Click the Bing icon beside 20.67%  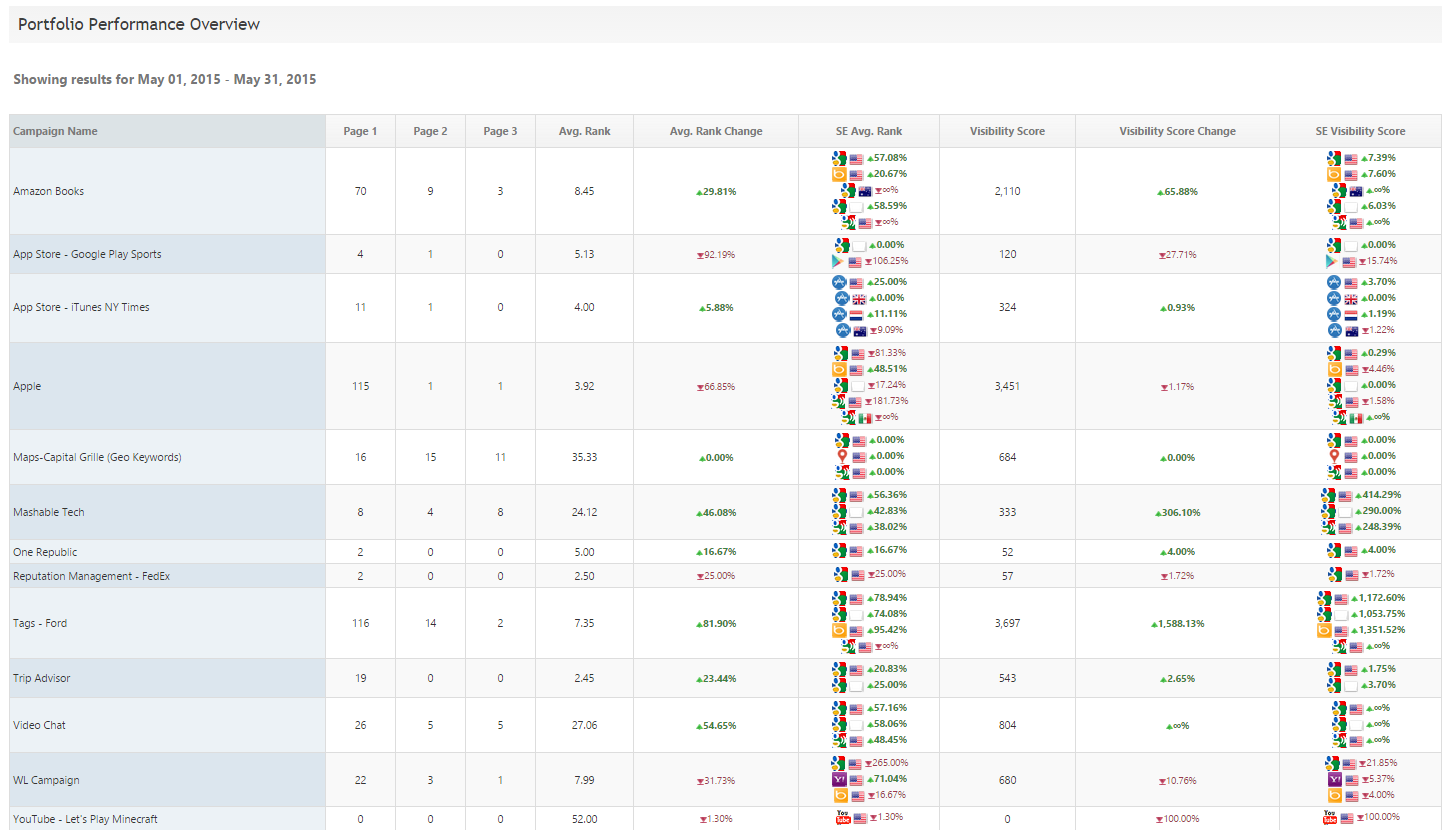tap(839, 174)
